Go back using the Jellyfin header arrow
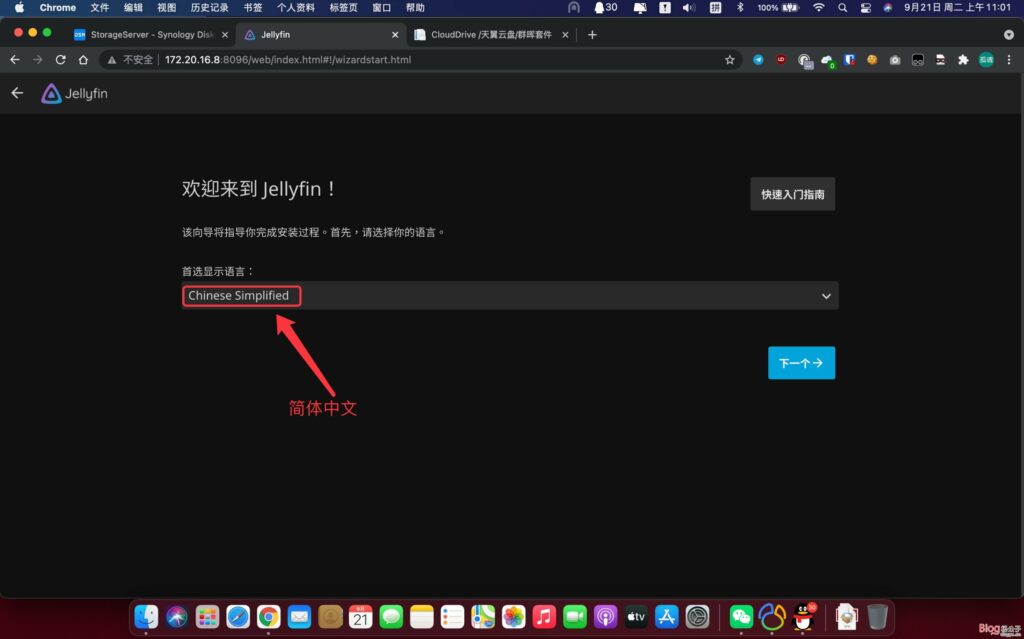The image size is (1024, 639). coord(17,93)
